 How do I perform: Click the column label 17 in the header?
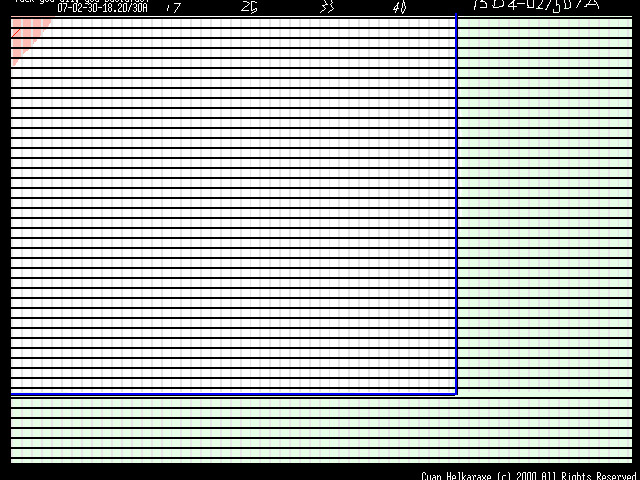[173, 7]
